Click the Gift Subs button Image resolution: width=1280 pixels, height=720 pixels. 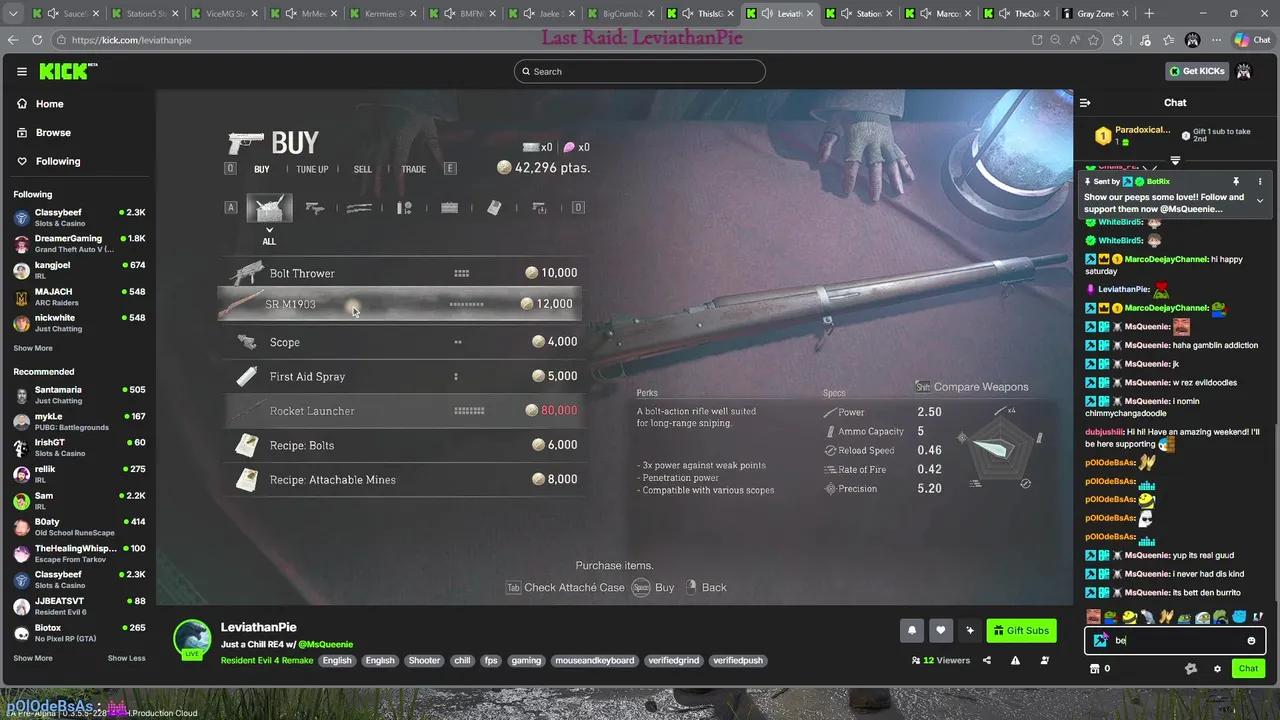pyautogui.click(x=1021, y=630)
